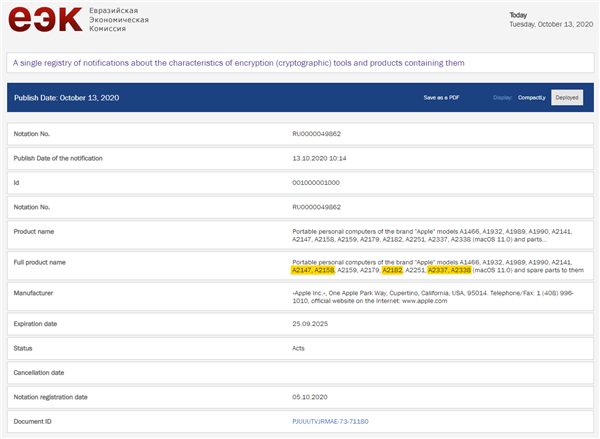This screenshot has width=600, height=439.
Task: Click Save as a PDF
Action: 443,98
